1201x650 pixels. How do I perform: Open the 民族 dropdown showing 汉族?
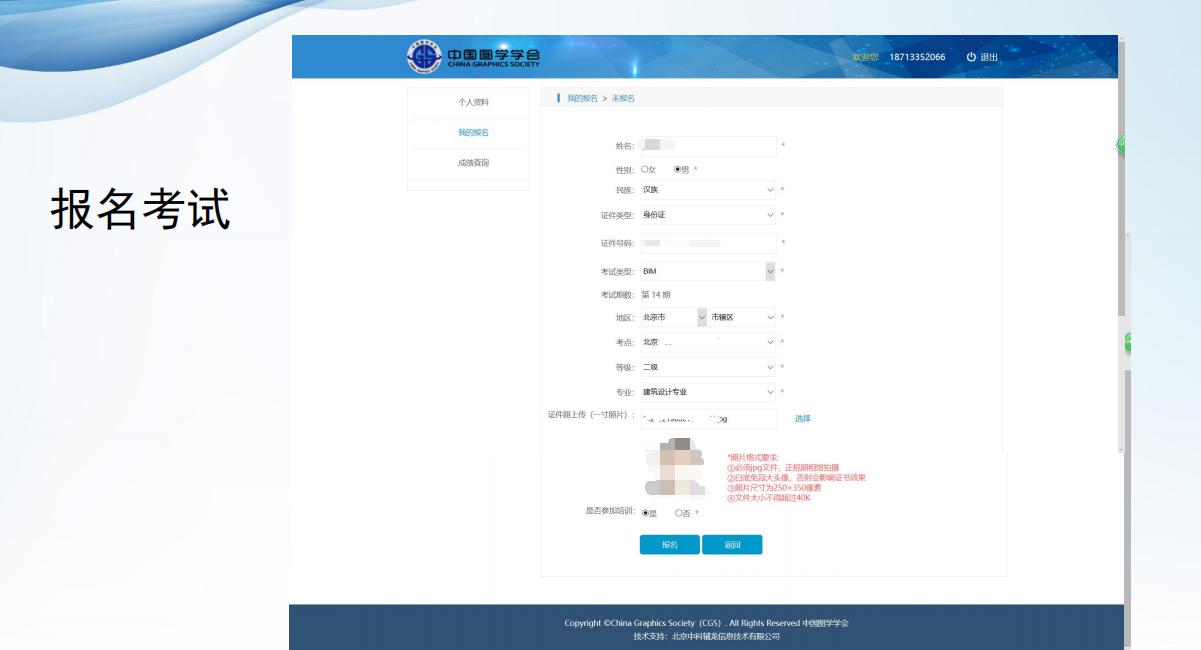(708, 190)
